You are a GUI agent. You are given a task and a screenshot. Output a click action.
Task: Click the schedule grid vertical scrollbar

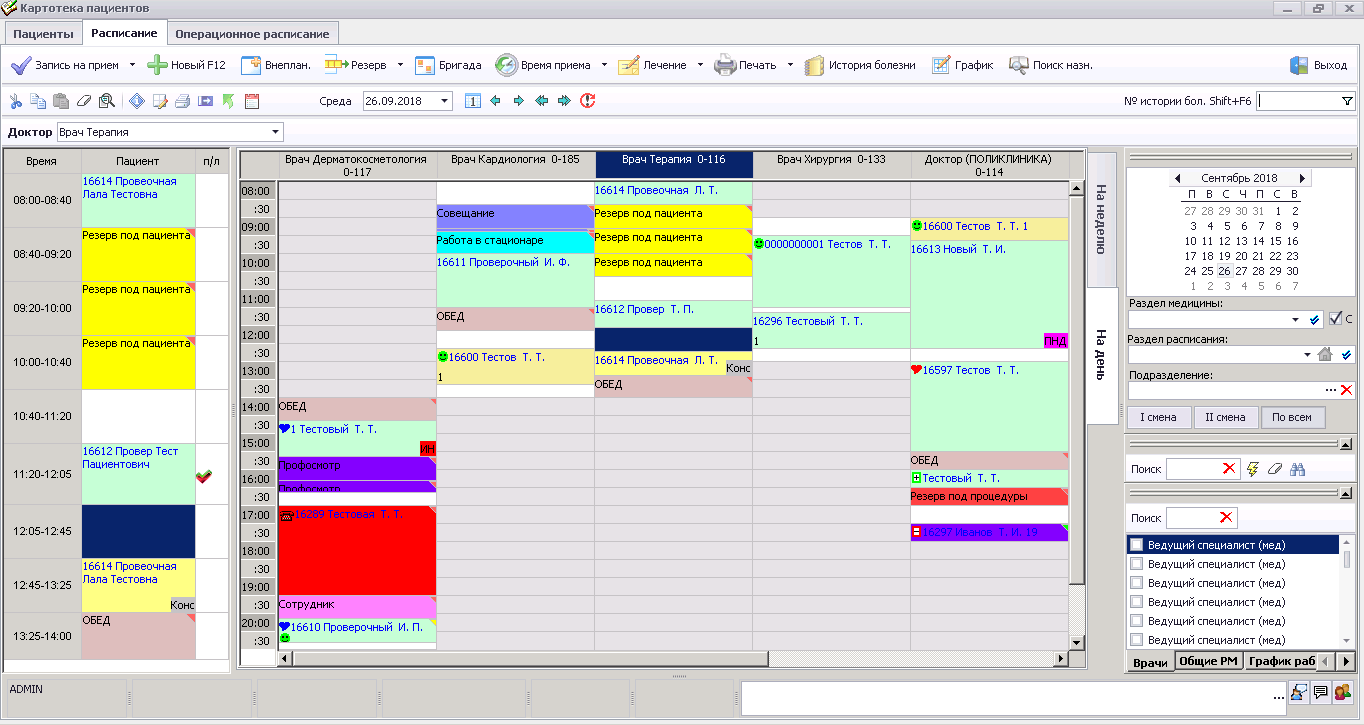tap(1077, 414)
